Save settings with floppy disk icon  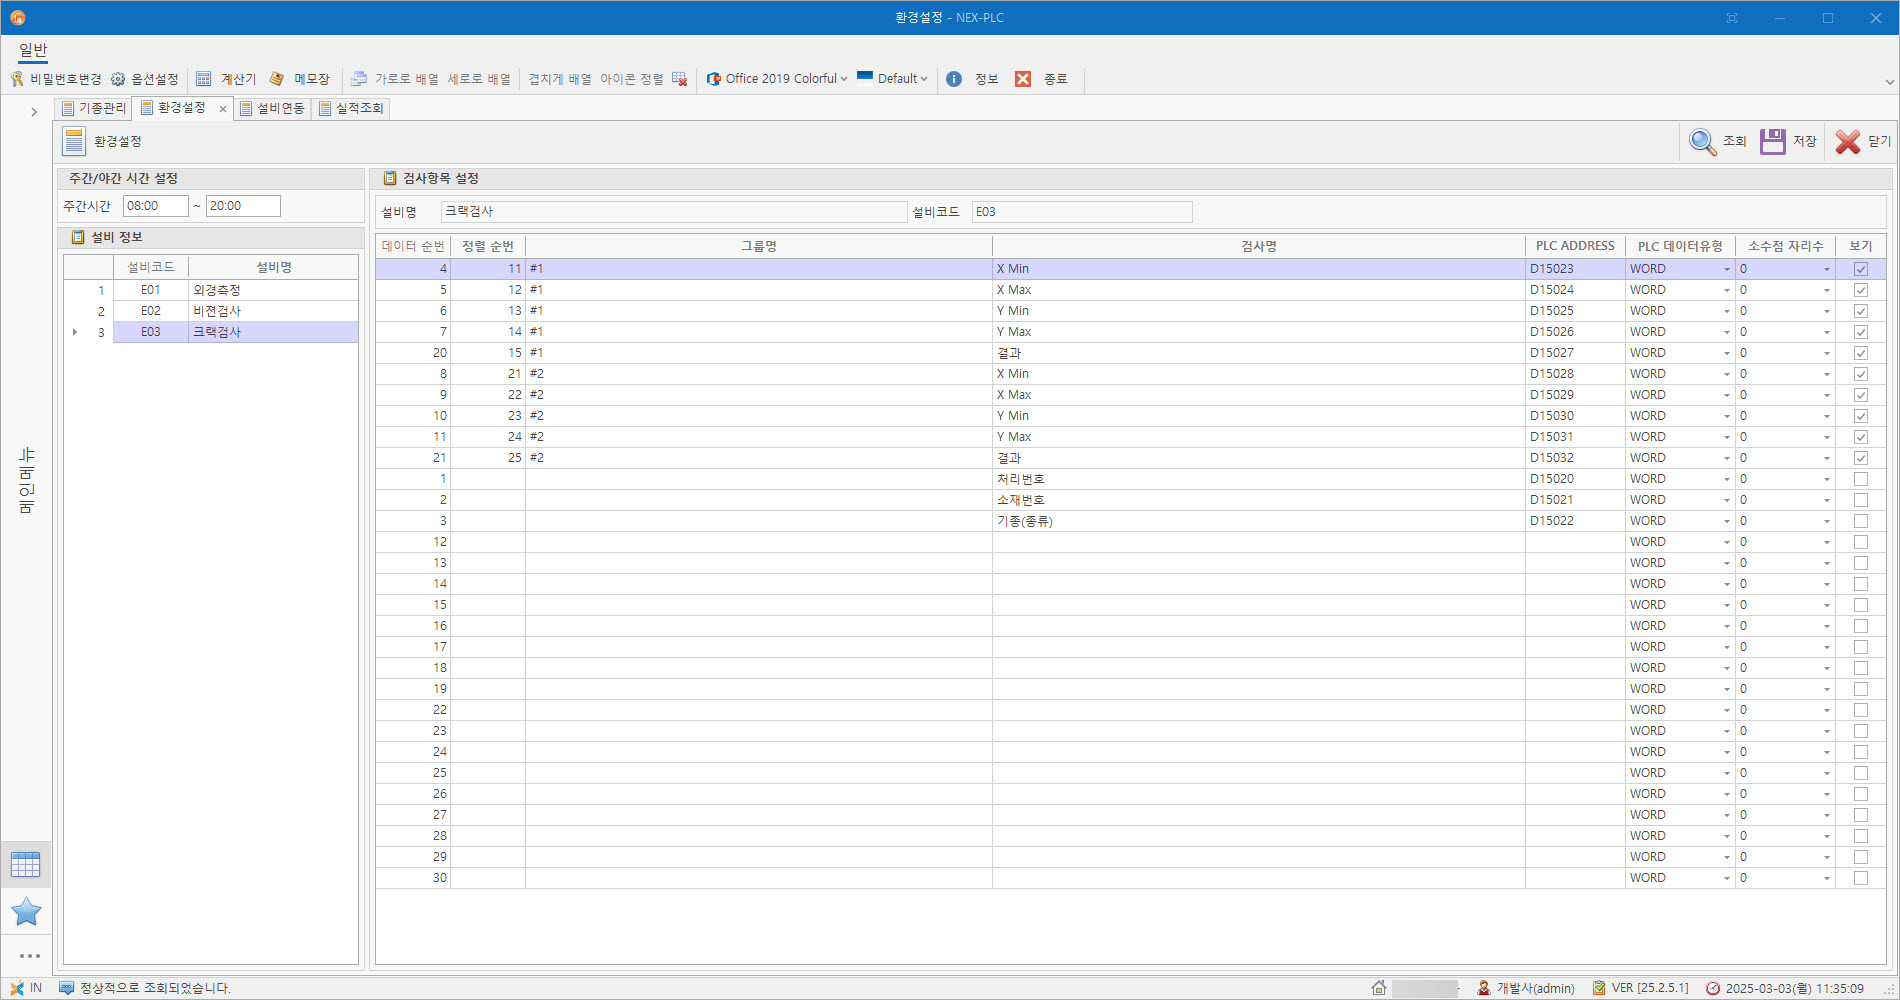click(1773, 142)
